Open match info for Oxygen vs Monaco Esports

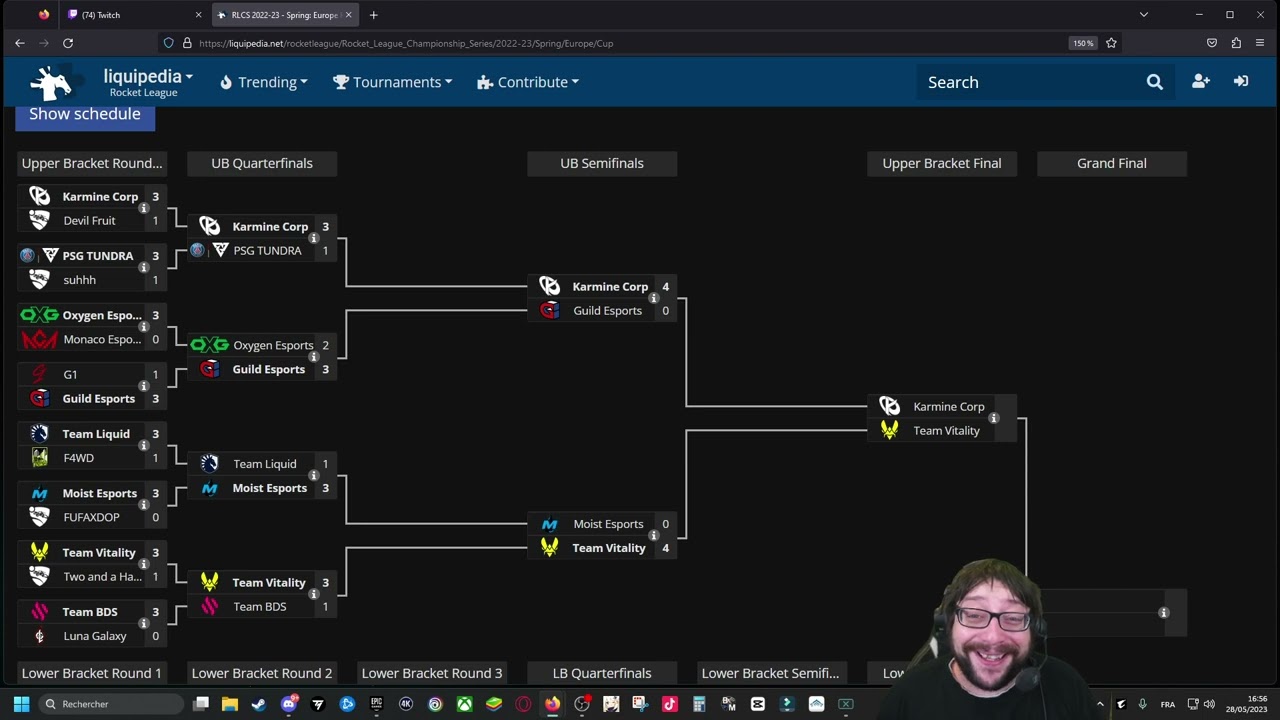(x=143, y=327)
